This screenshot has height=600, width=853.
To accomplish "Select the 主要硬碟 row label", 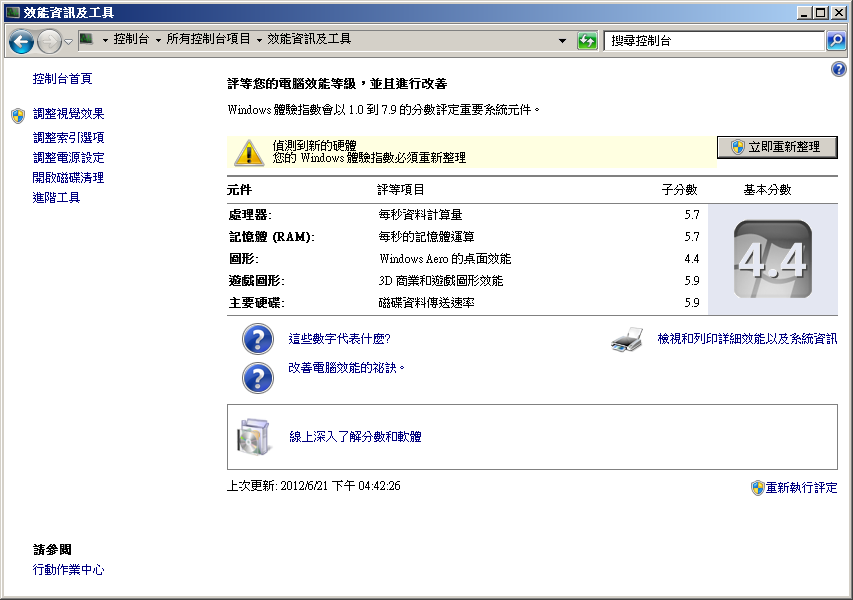I will [x=256, y=302].
